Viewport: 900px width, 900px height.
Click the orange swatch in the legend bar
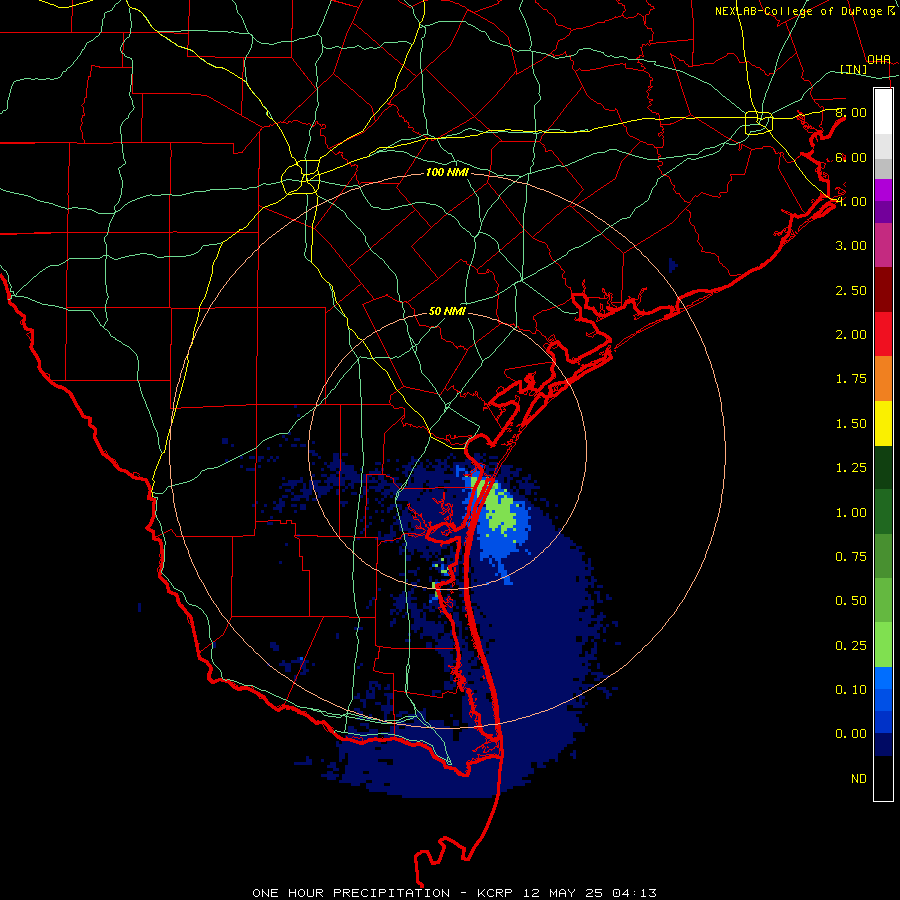883,378
